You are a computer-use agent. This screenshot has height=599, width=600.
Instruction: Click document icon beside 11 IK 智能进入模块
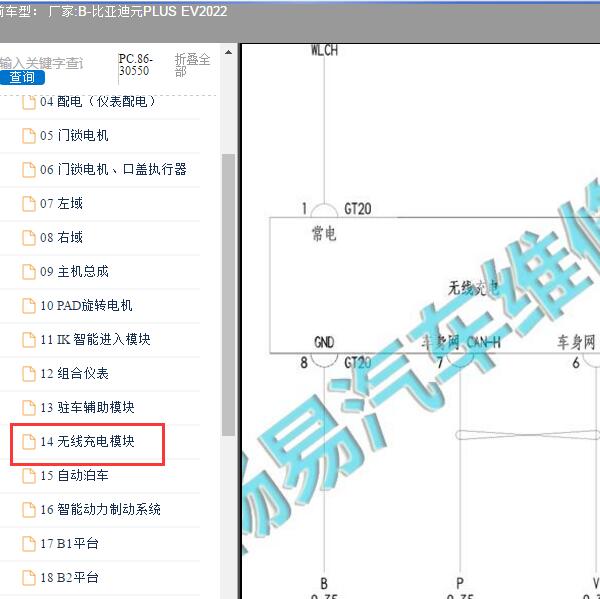coord(29,339)
